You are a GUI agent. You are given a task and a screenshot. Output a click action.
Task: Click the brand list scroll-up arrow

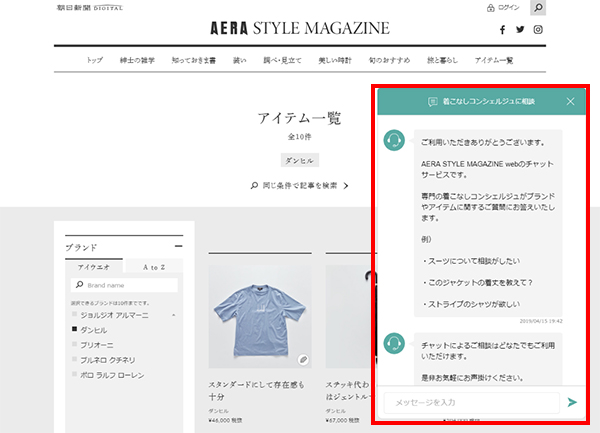point(174,315)
